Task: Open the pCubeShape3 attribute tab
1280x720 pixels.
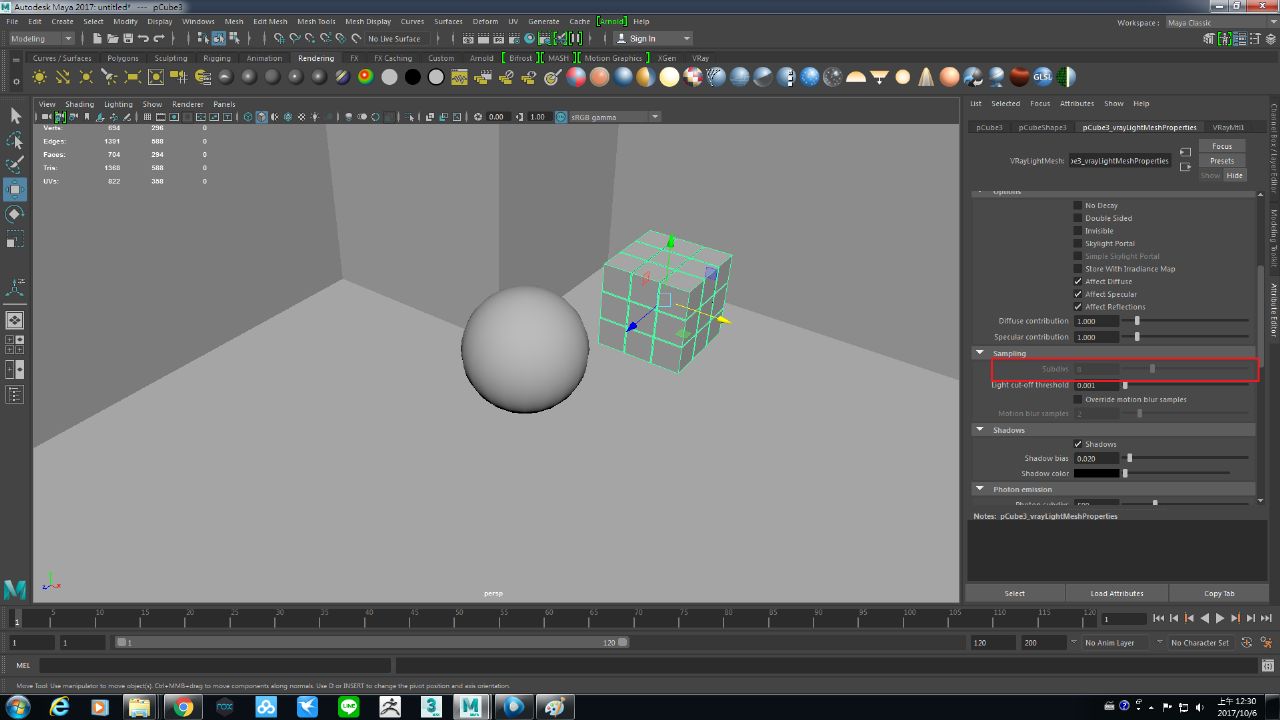Action: [x=1043, y=127]
